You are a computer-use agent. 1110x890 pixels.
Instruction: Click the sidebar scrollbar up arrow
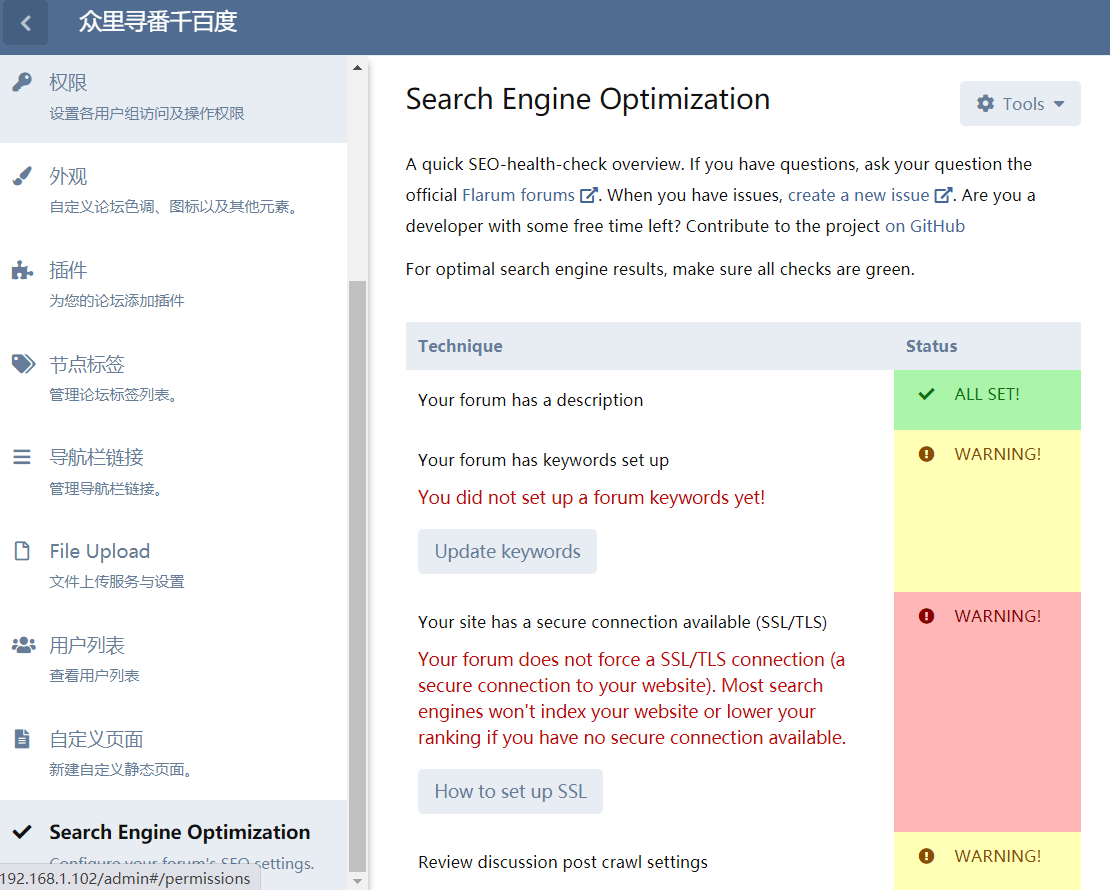(x=358, y=68)
